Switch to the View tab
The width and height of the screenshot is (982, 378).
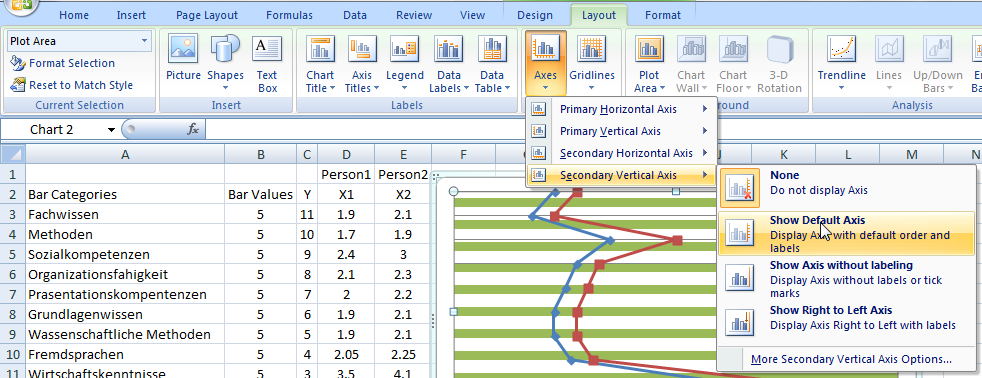click(472, 15)
